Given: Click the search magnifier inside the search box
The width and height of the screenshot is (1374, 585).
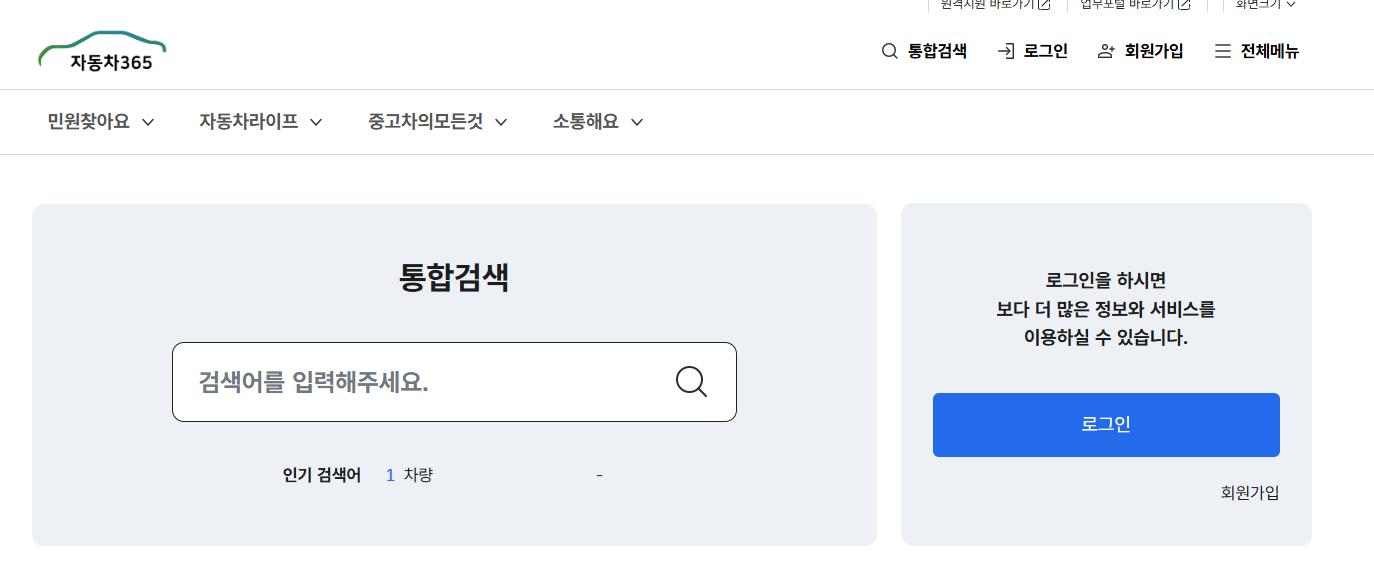Looking at the screenshot, I should click(x=690, y=381).
